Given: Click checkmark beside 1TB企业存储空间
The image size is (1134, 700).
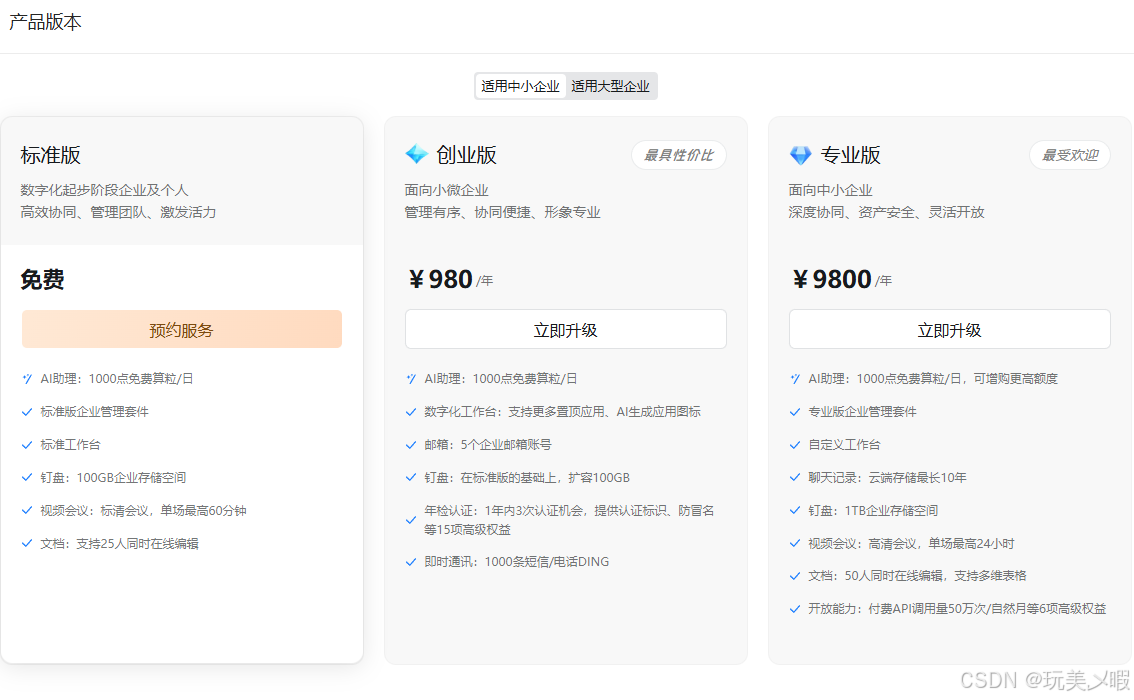Looking at the screenshot, I should point(795,511).
